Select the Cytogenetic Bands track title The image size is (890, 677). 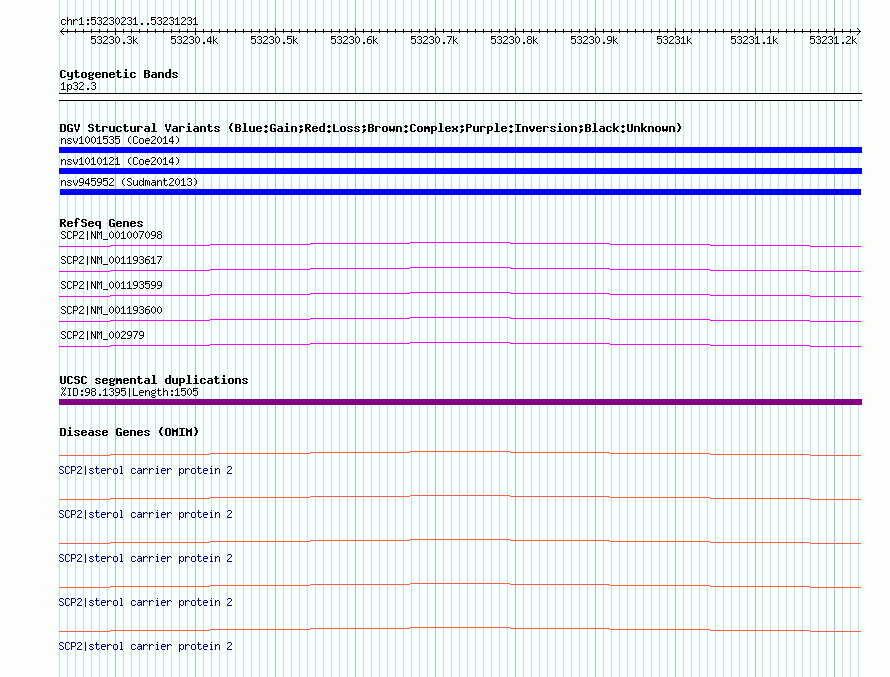click(x=119, y=74)
